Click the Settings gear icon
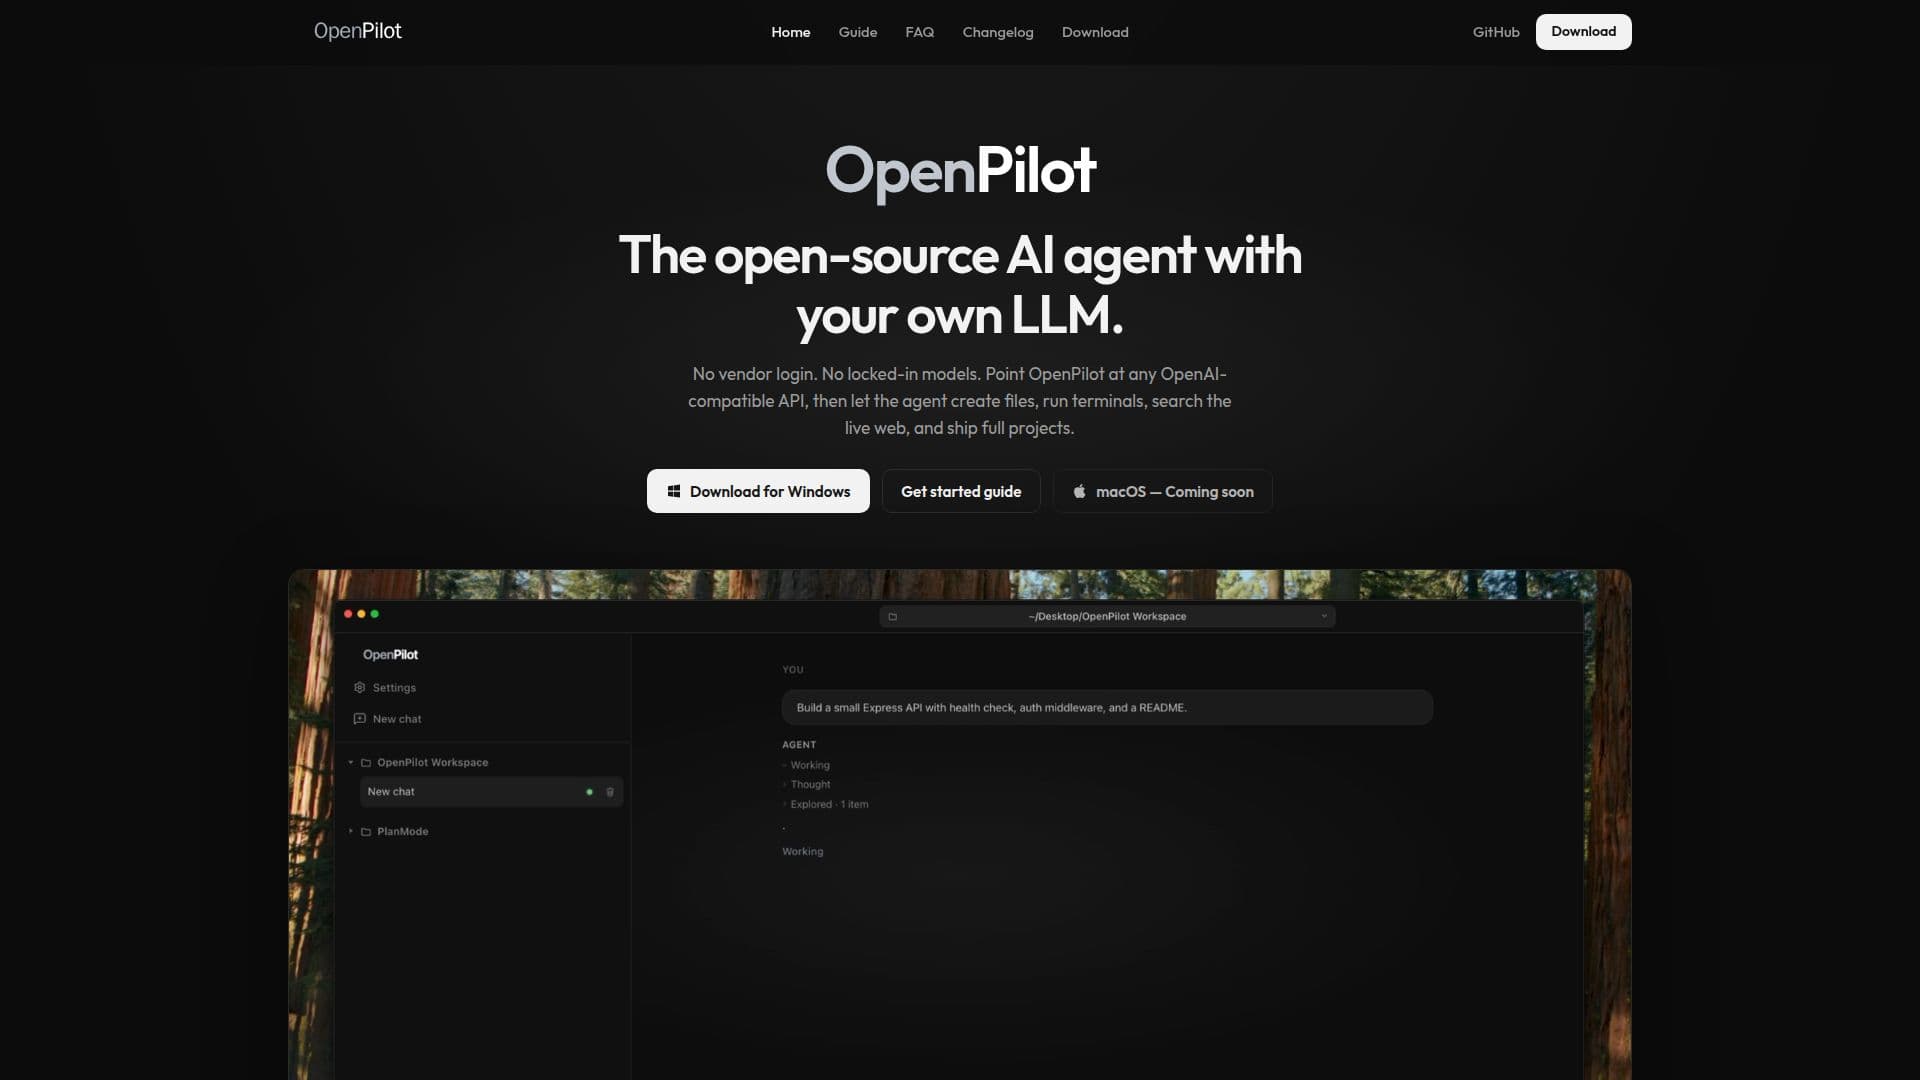This screenshot has height=1080, width=1920. (359, 687)
